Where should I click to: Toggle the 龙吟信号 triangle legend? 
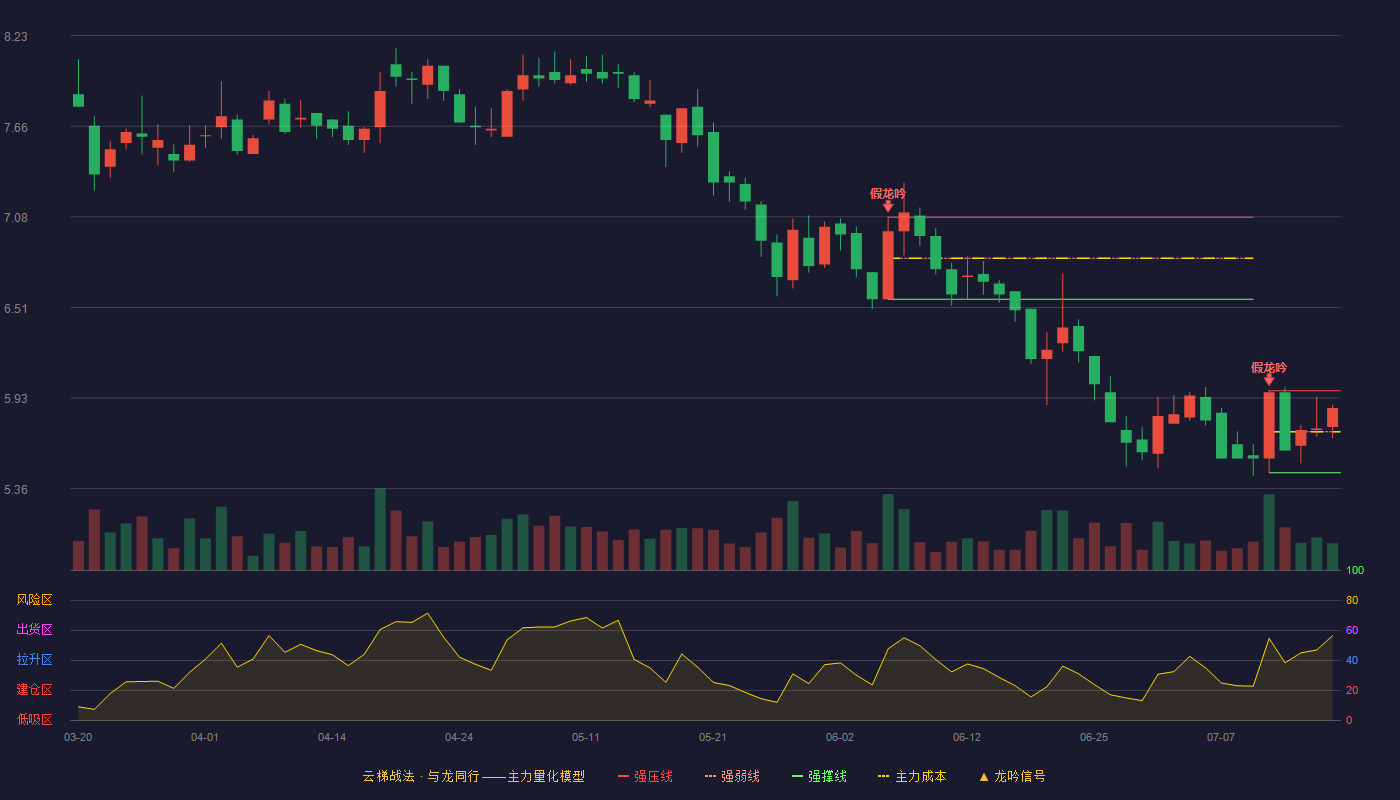(1011, 776)
